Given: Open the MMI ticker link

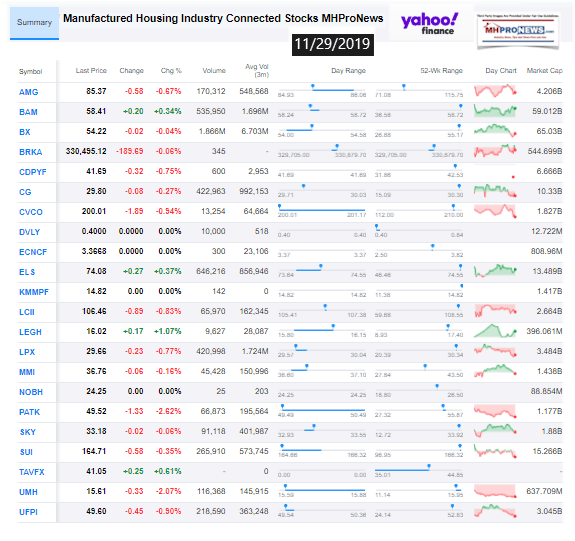Looking at the screenshot, I should coord(27,372).
